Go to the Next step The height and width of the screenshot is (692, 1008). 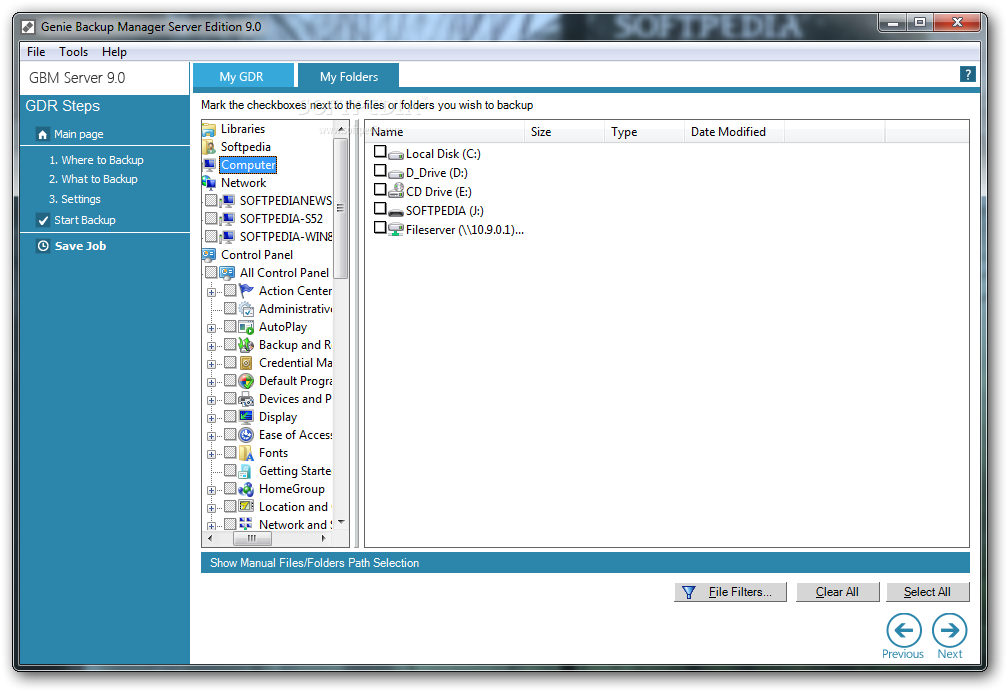pyautogui.click(x=950, y=636)
